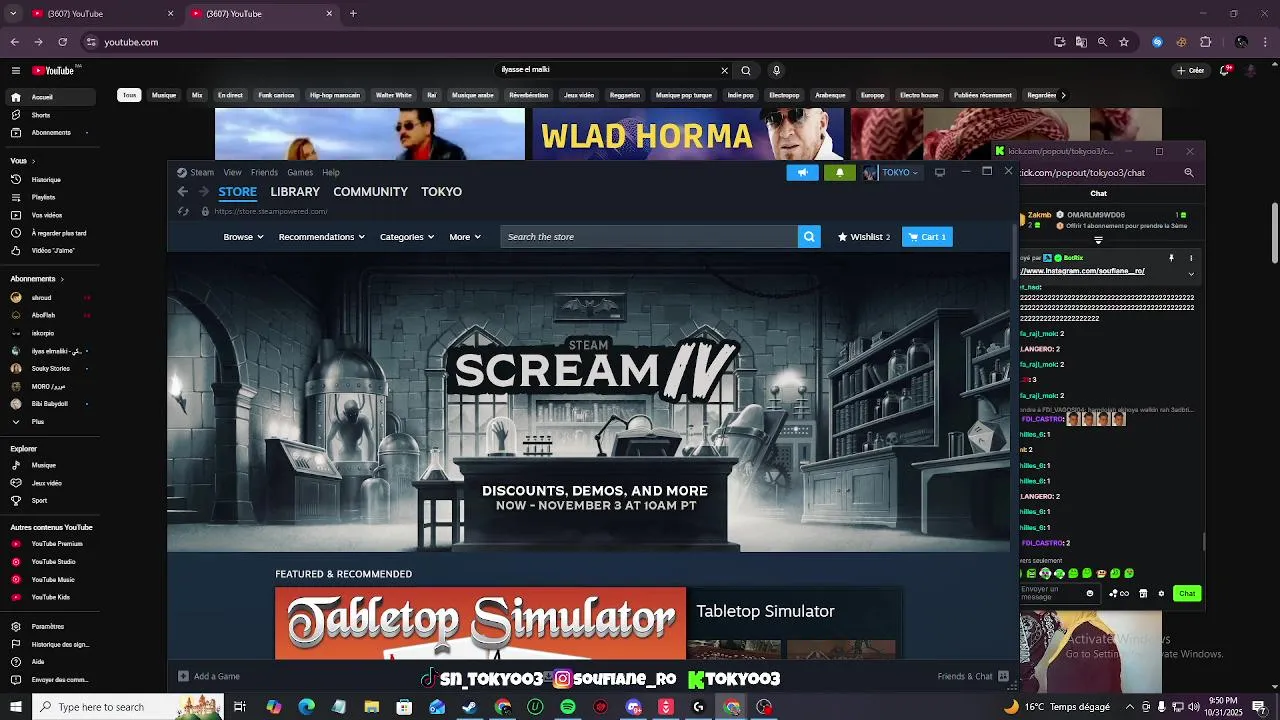Open Instagram link in Kick chat

[1082, 271]
